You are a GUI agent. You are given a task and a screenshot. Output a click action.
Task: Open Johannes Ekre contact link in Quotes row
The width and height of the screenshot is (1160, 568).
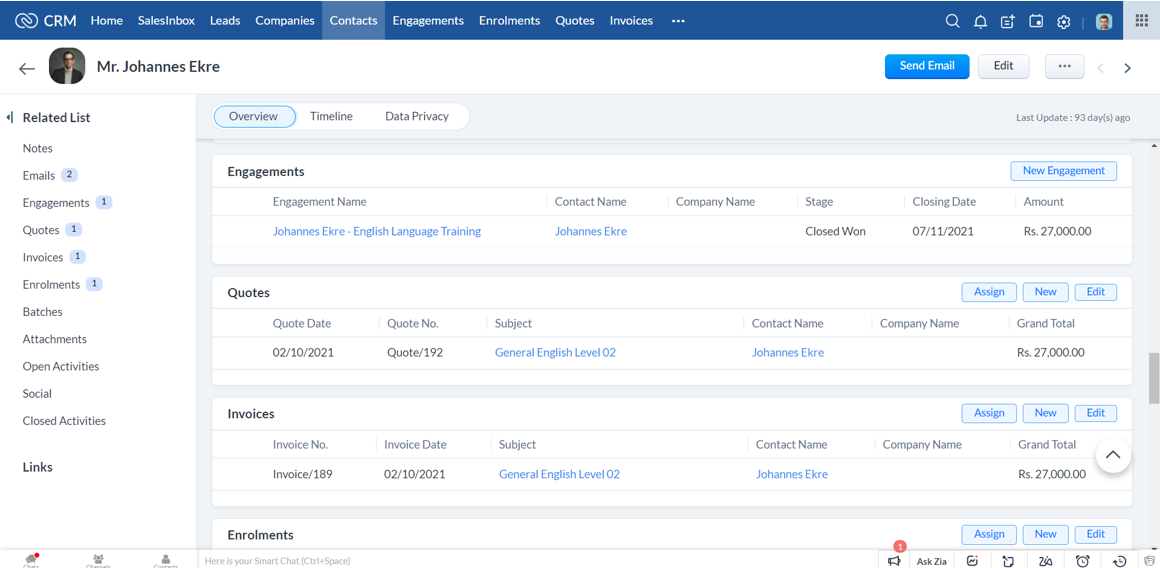coord(788,353)
